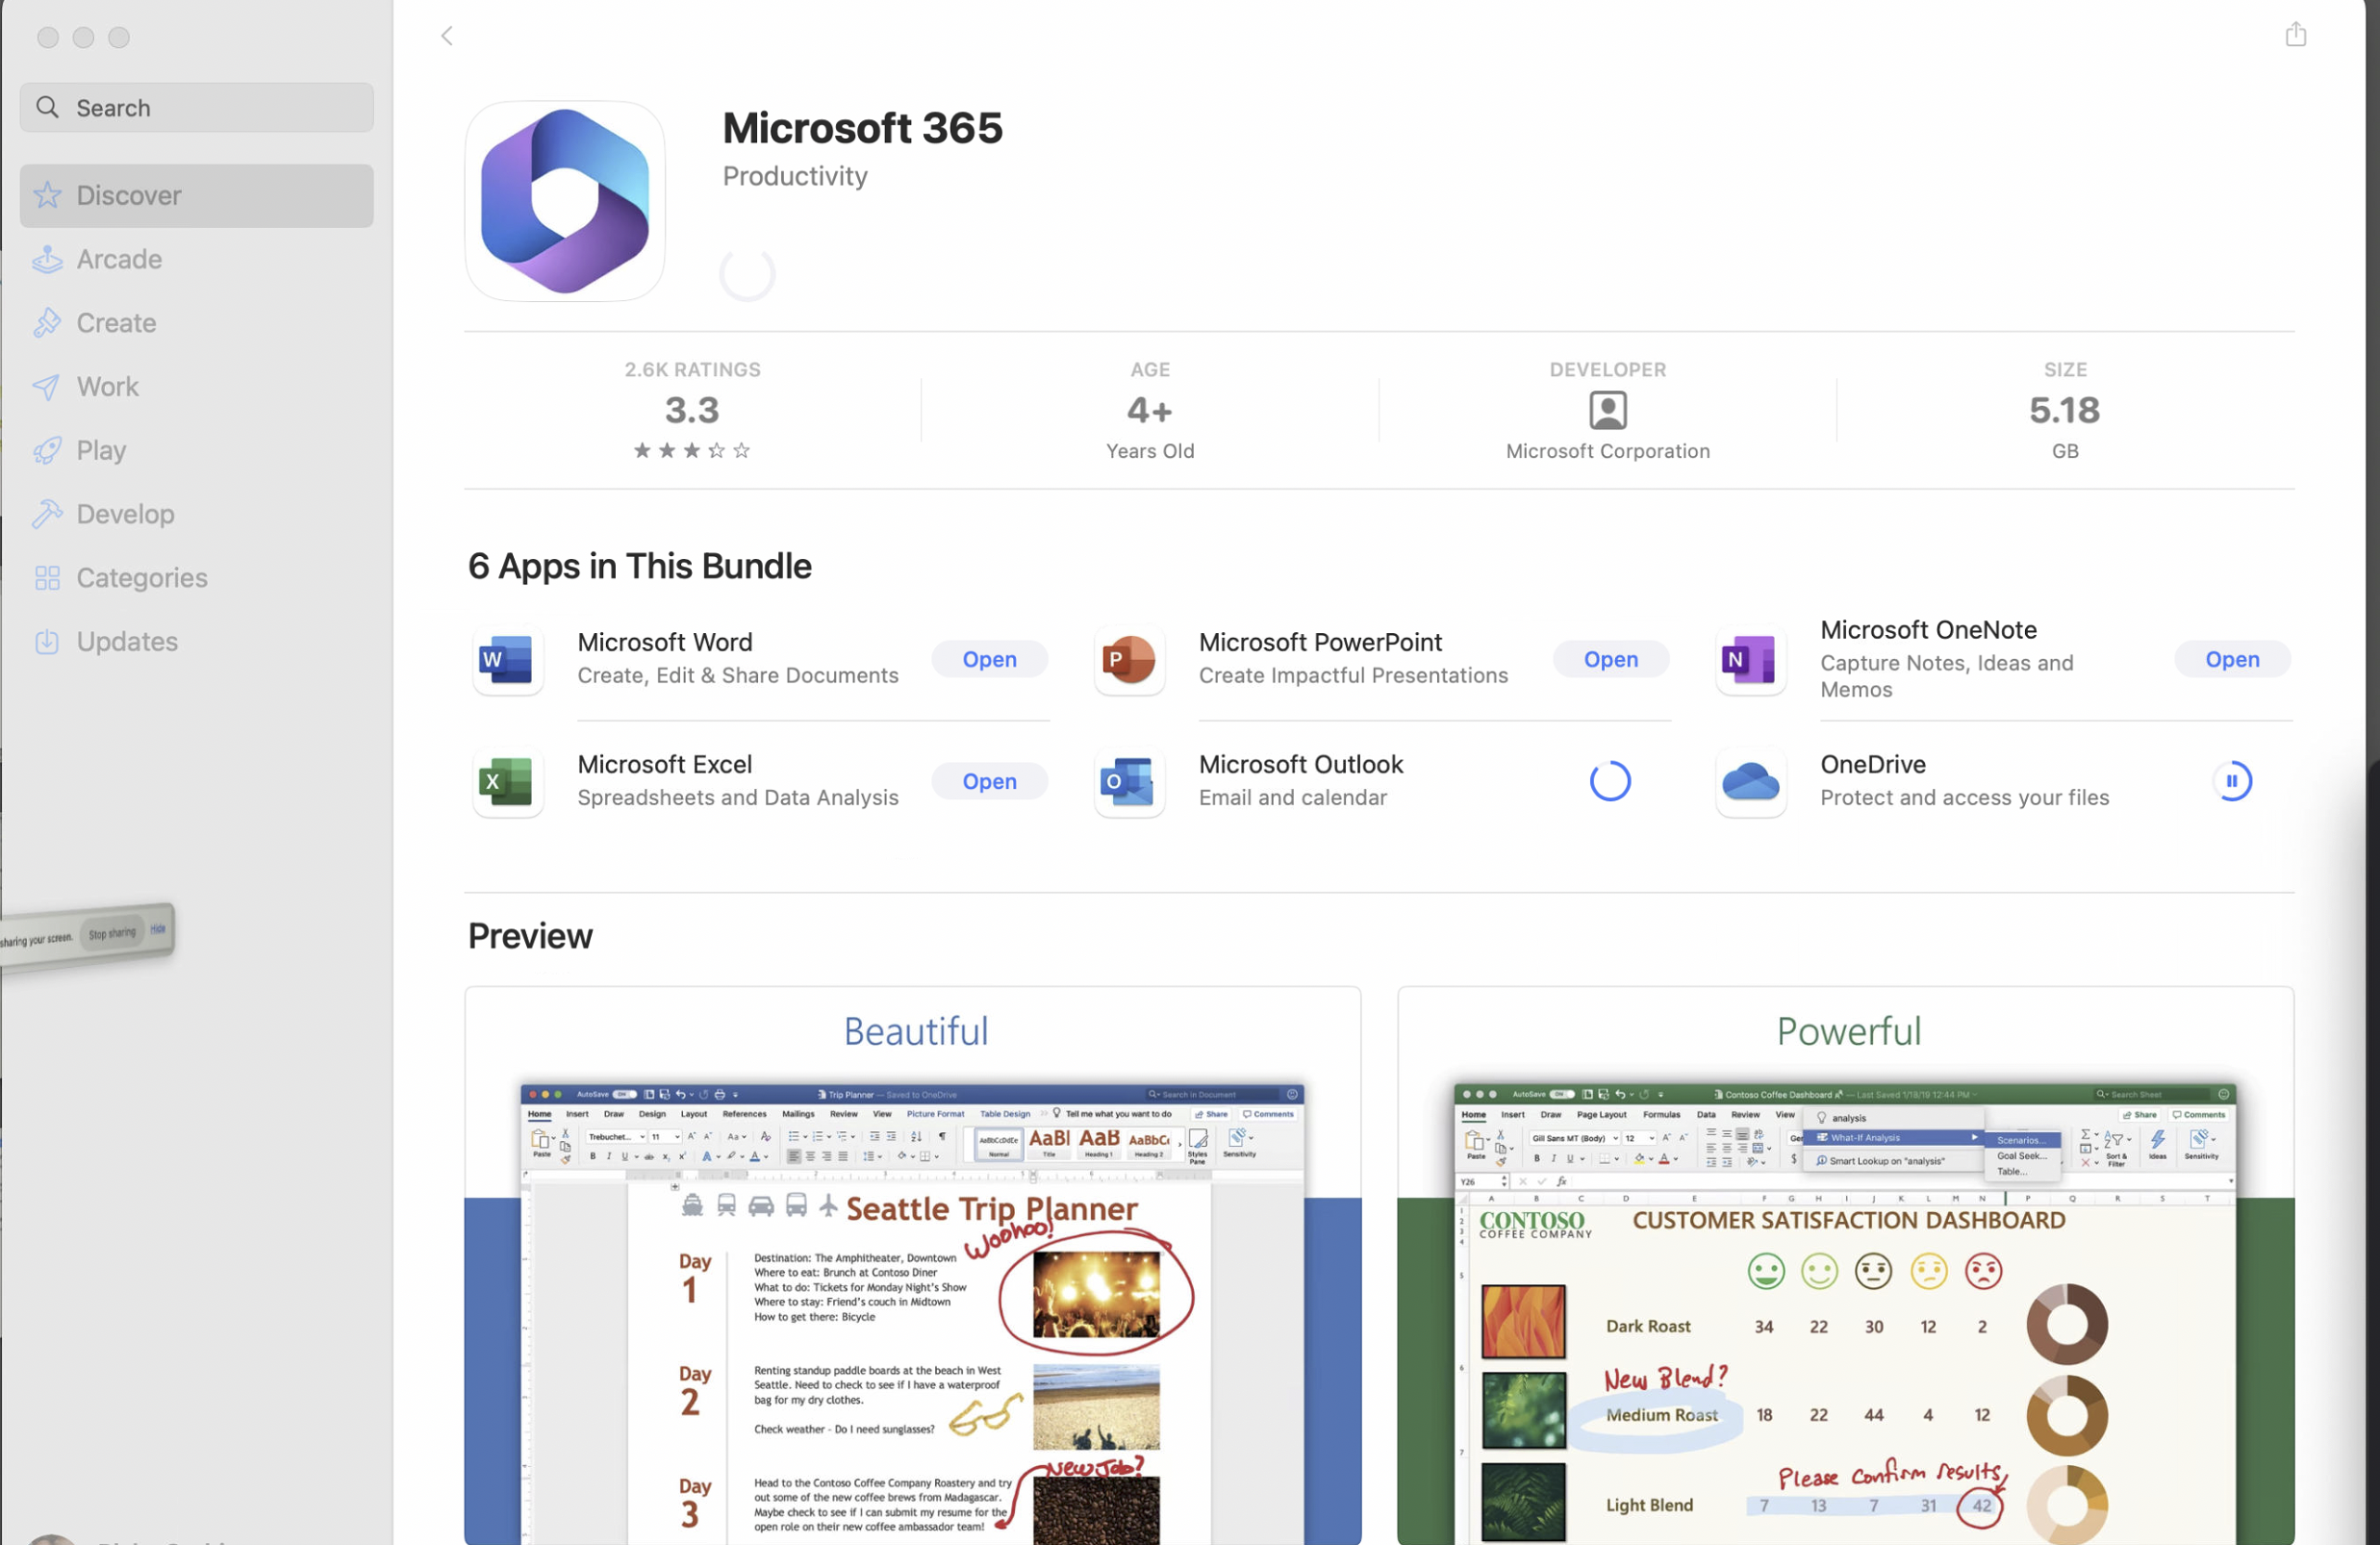The image size is (2380, 1545).
Task: Click the Microsoft Corporation developer link
Action: 1607,451
